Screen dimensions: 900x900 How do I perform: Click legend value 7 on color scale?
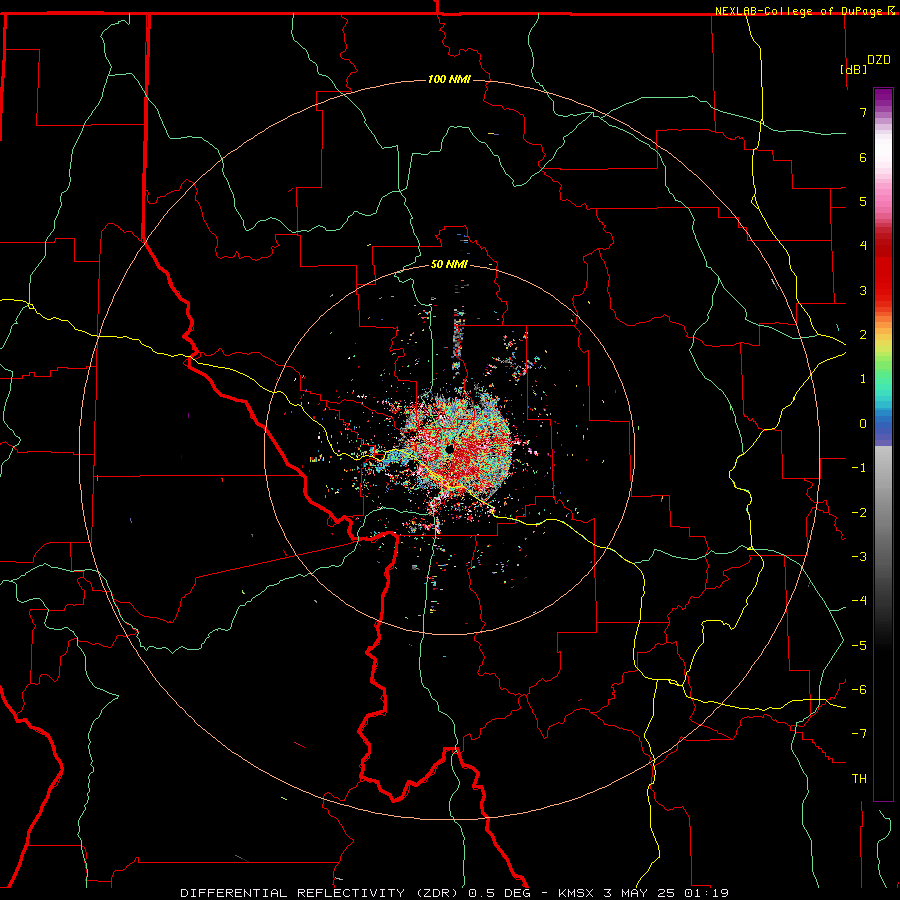(x=863, y=112)
